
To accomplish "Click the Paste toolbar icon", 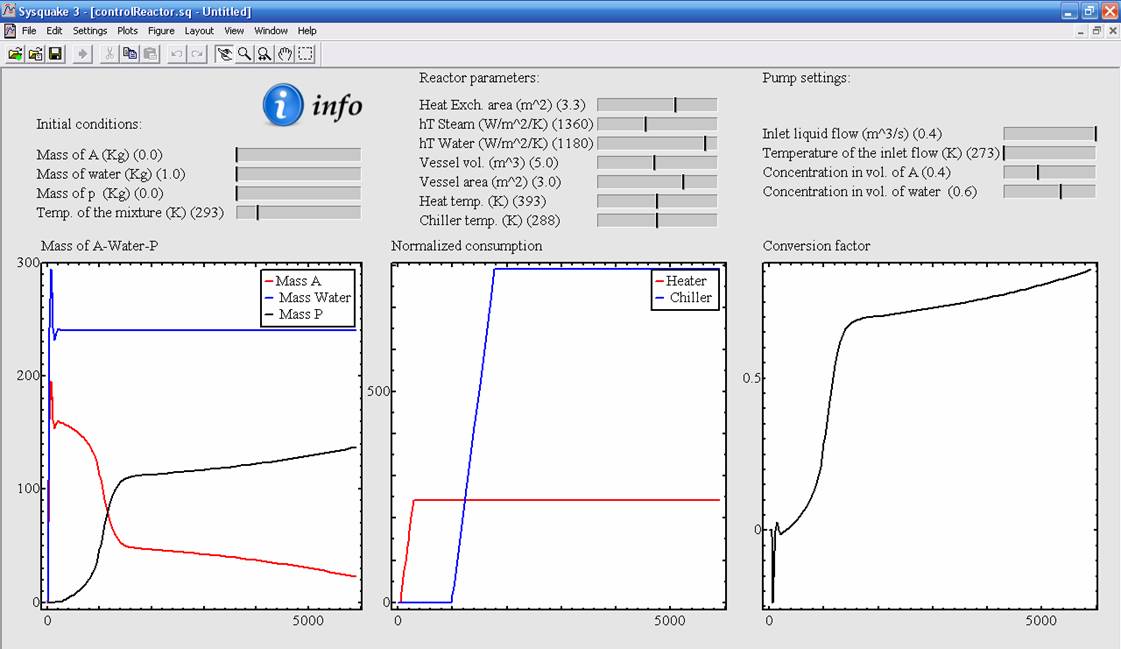I will point(150,54).
